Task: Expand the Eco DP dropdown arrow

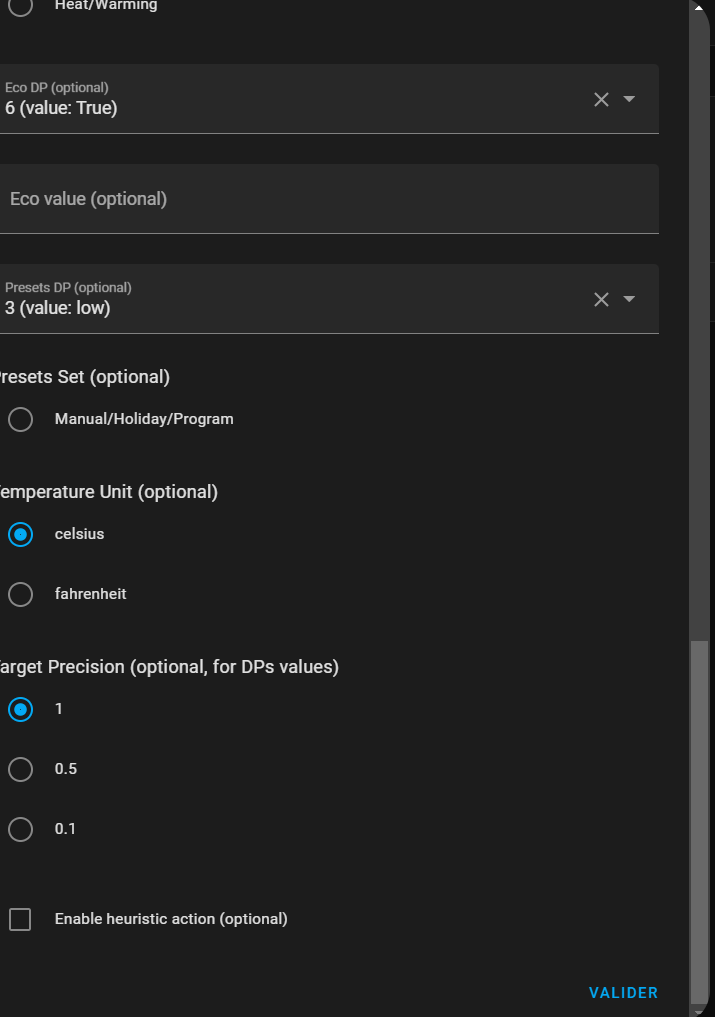Action: pos(629,99)
